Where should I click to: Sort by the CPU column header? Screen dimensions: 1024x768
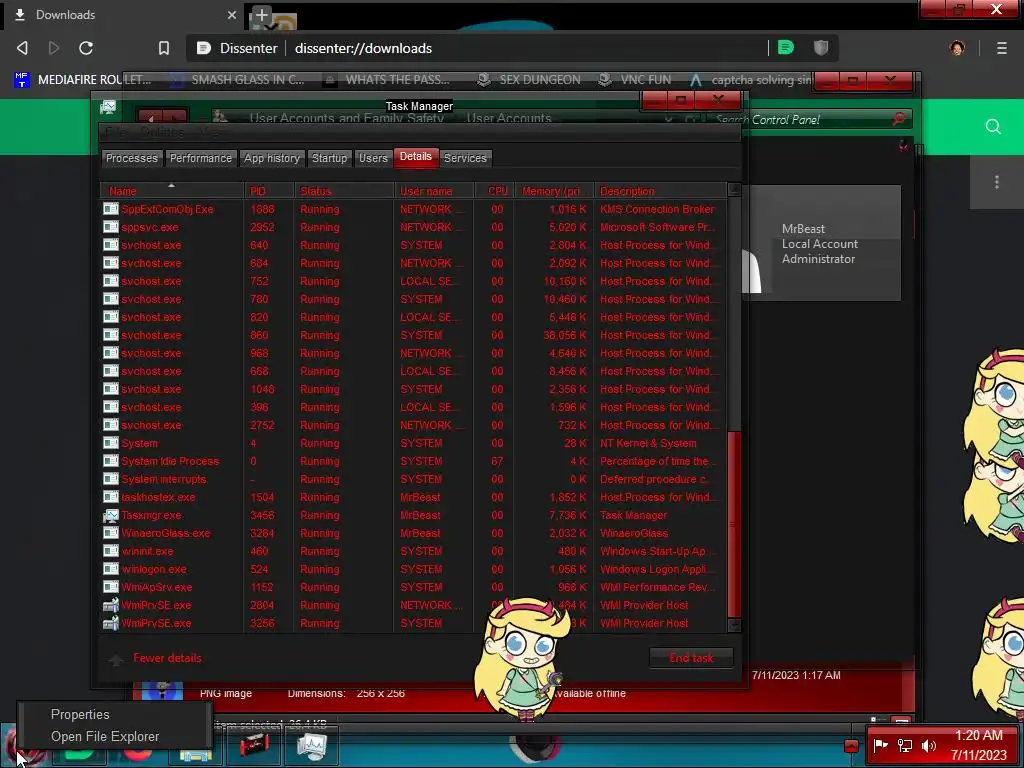pos(494,191)
